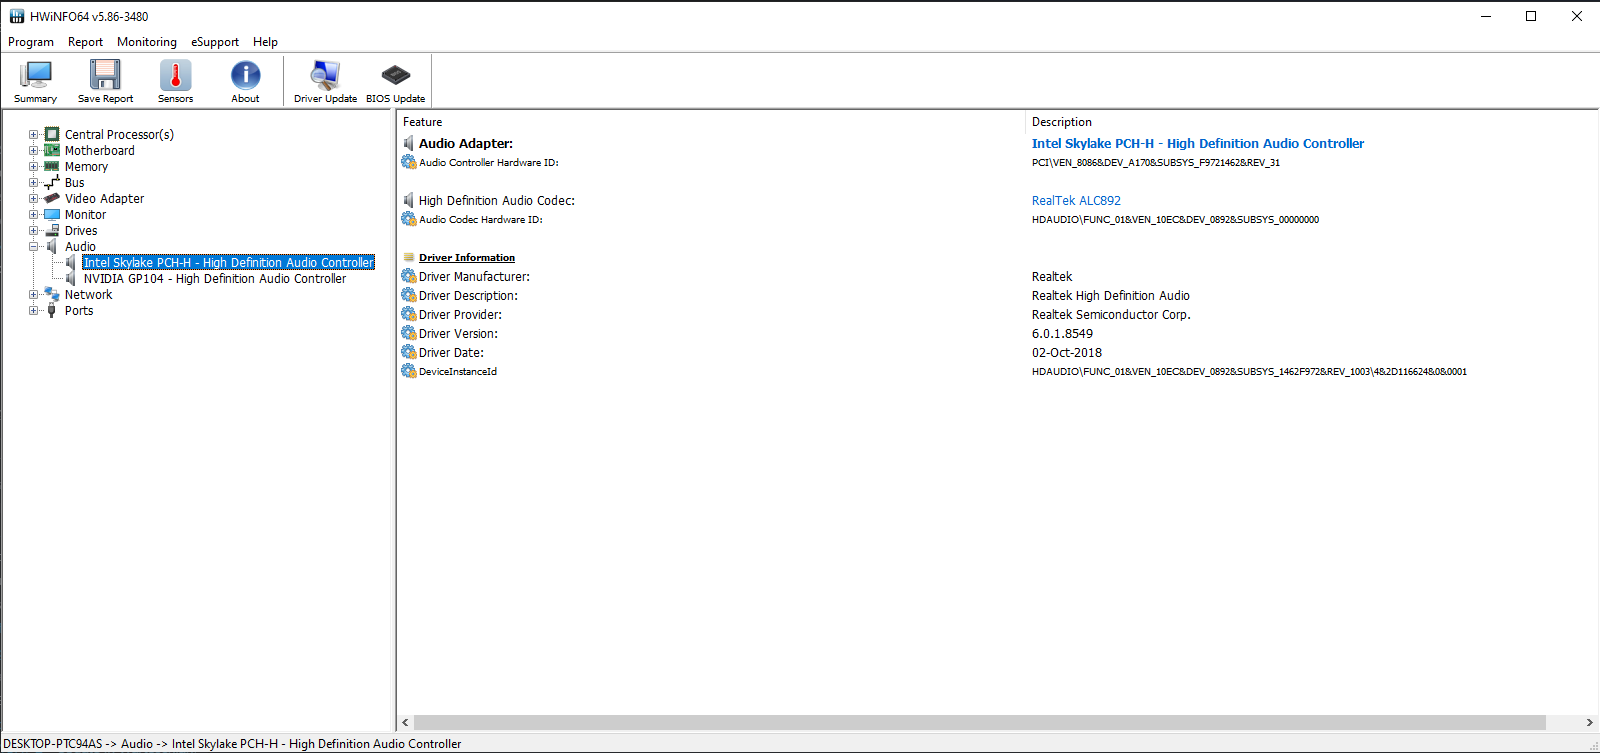Click gear icon beside Driver Version

coord(409,333)
